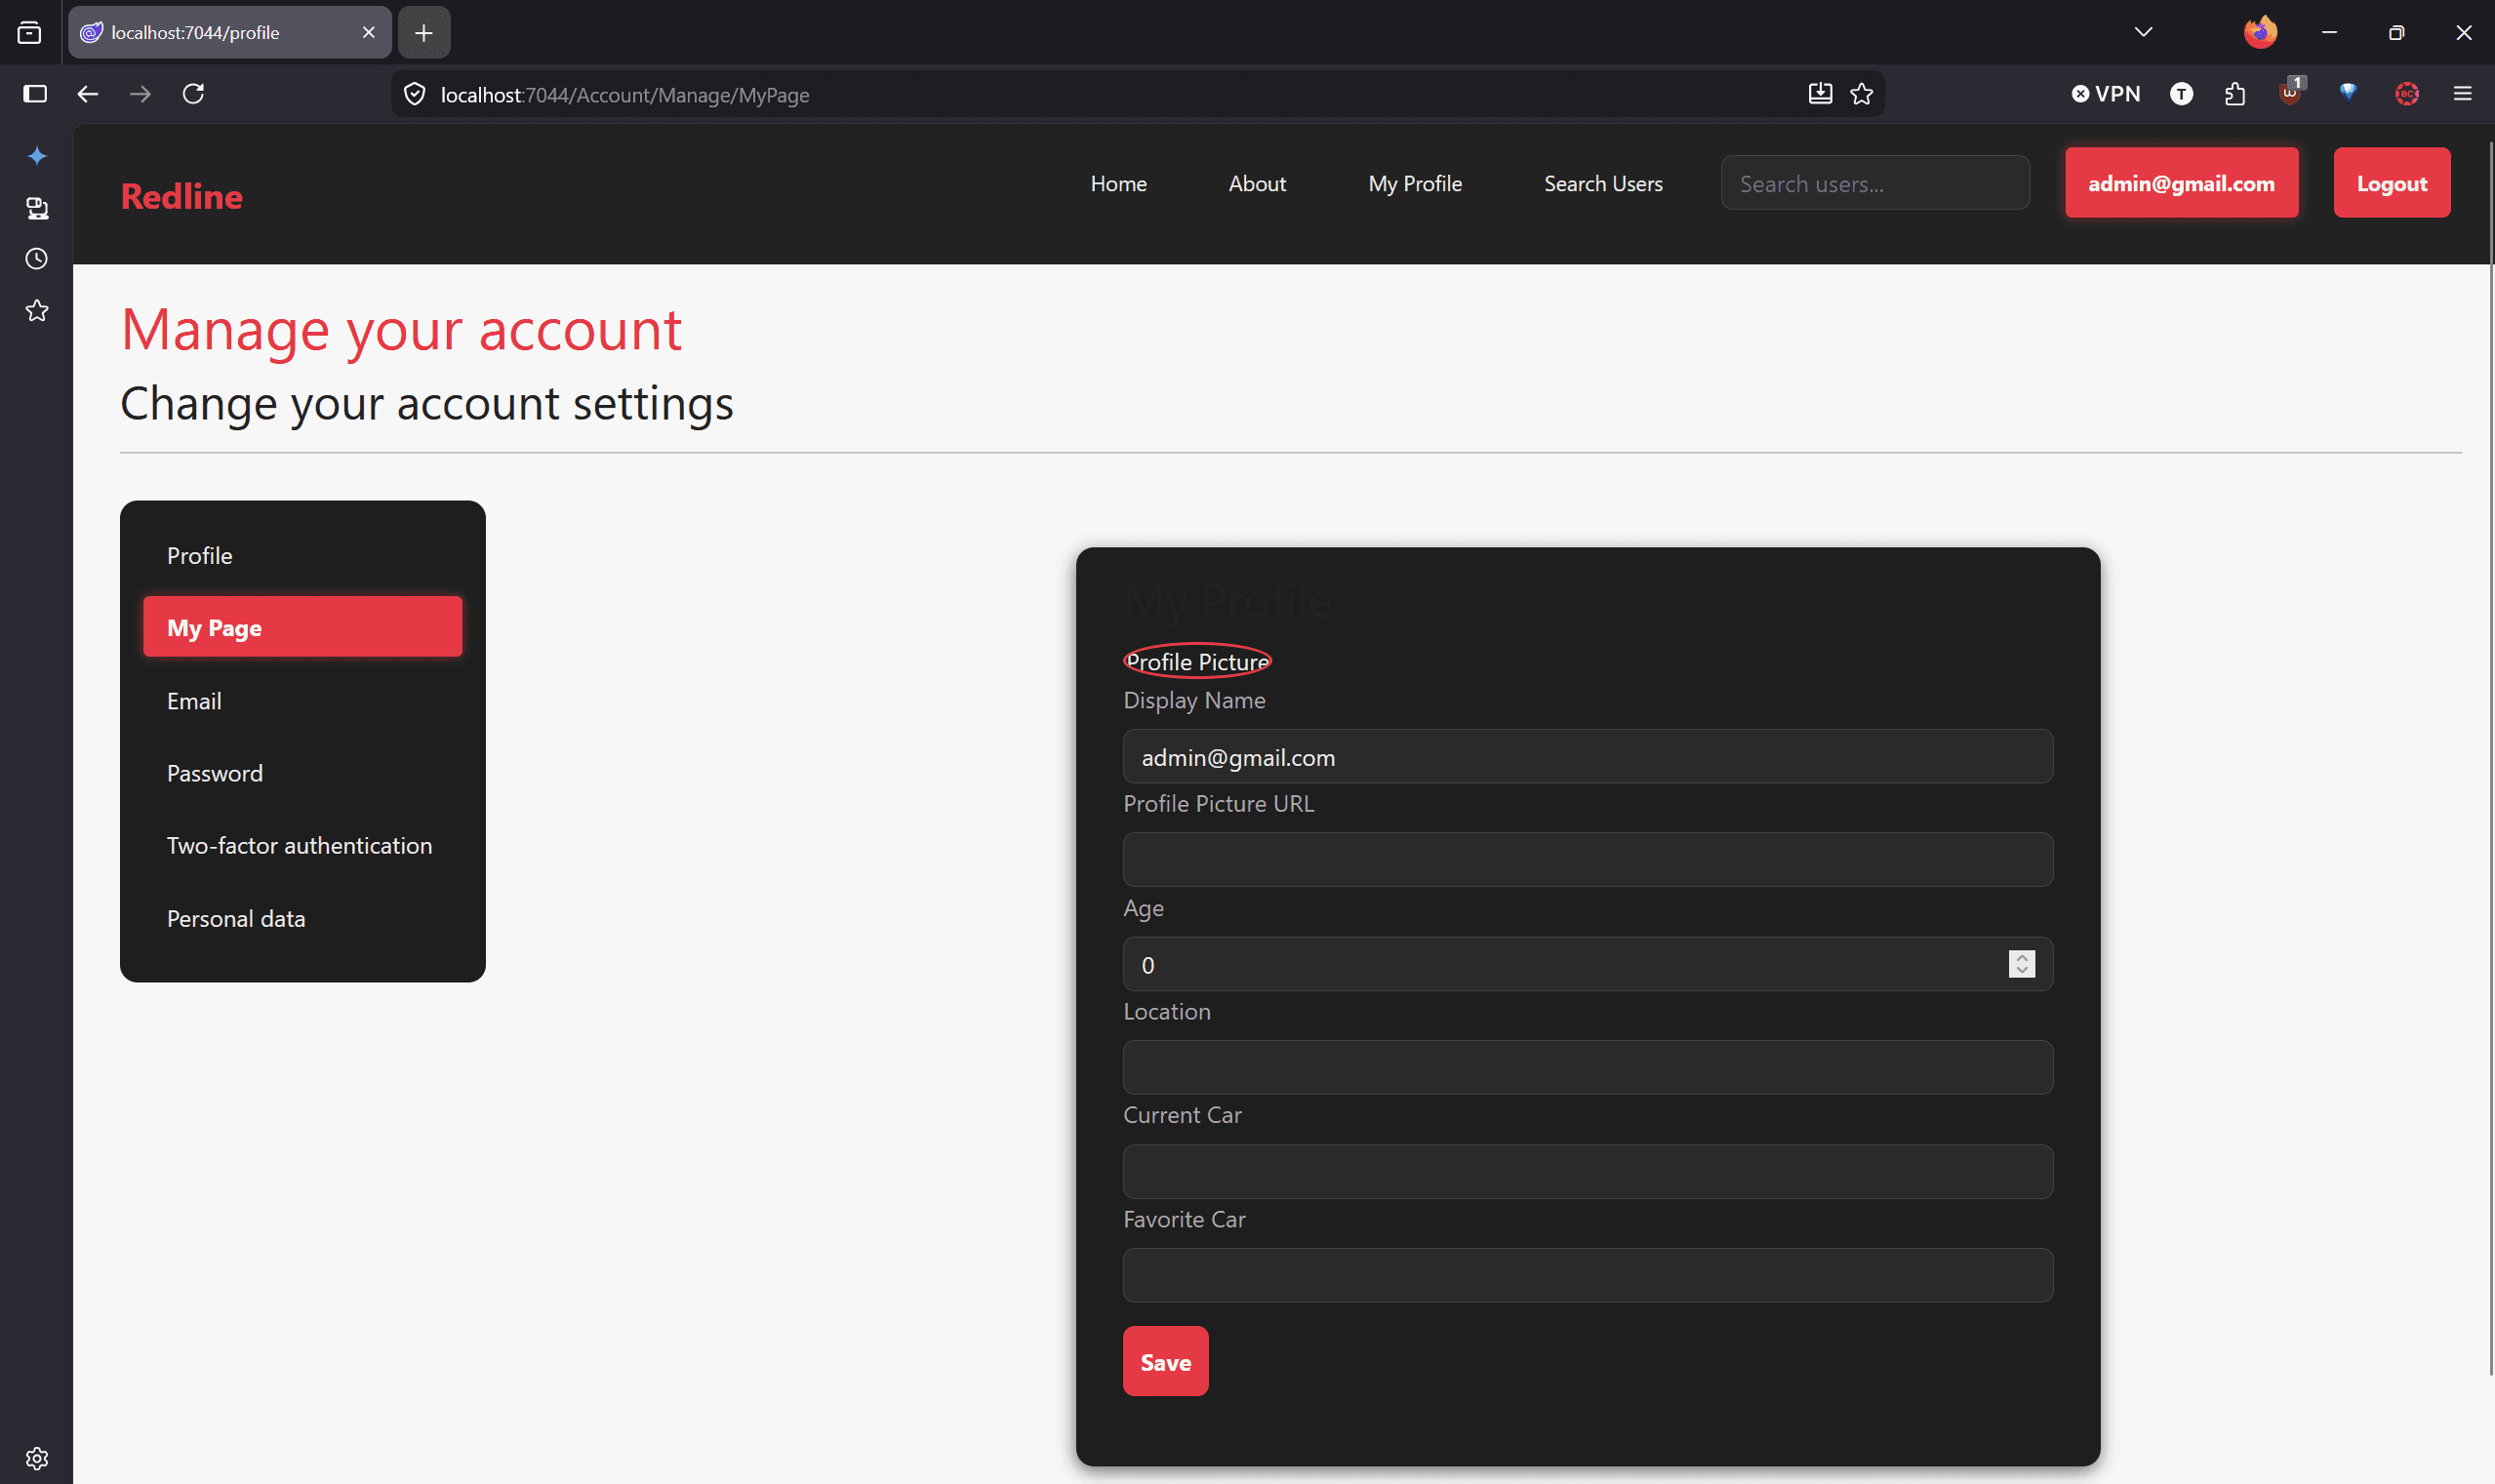Click the Current Car input field
Screen dimensions: 2495x1484
point(1588,1172)
